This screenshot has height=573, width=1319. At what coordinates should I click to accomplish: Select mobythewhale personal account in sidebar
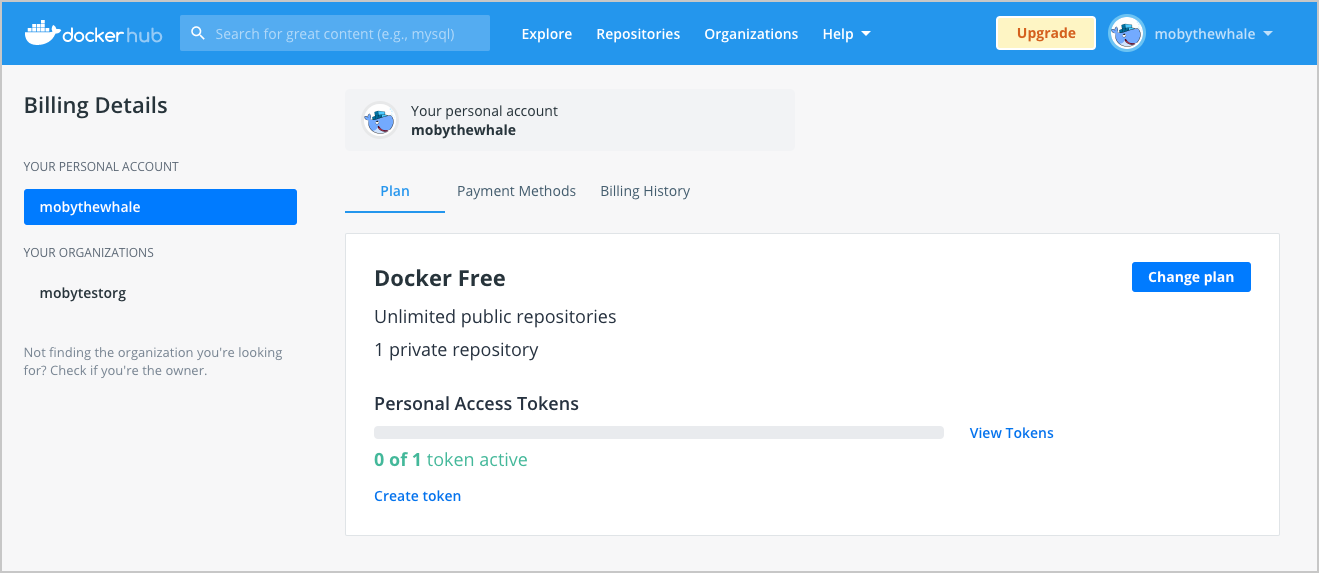(x=160, y=207)
